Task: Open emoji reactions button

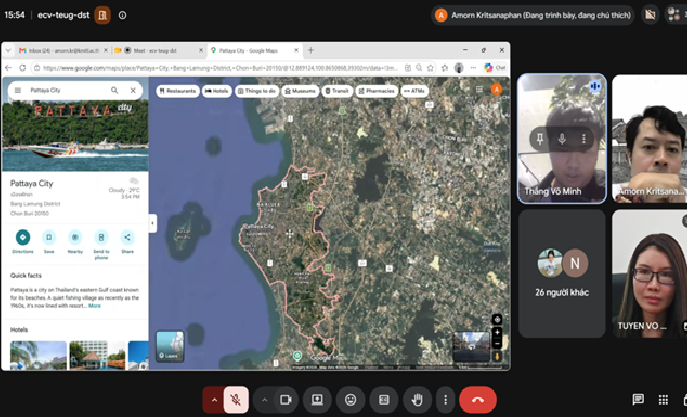Action: point(350,399)
